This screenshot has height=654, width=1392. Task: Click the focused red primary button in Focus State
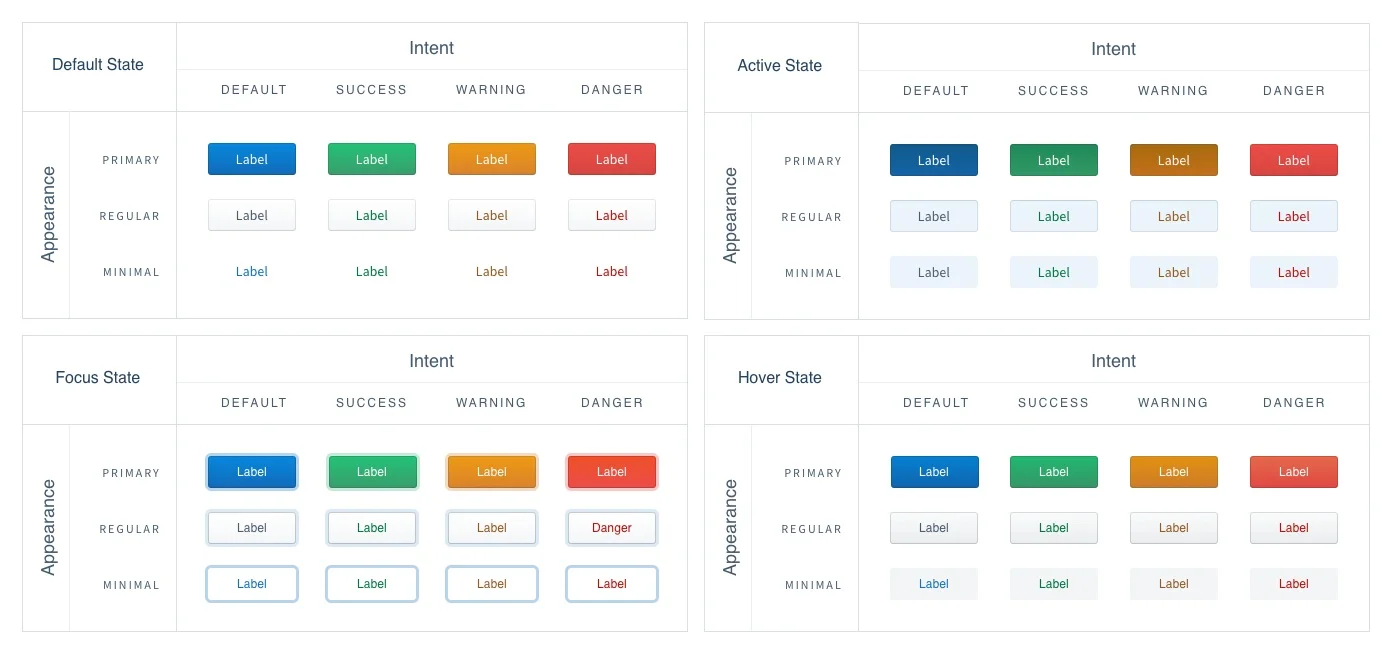click(x=612, y=472)
